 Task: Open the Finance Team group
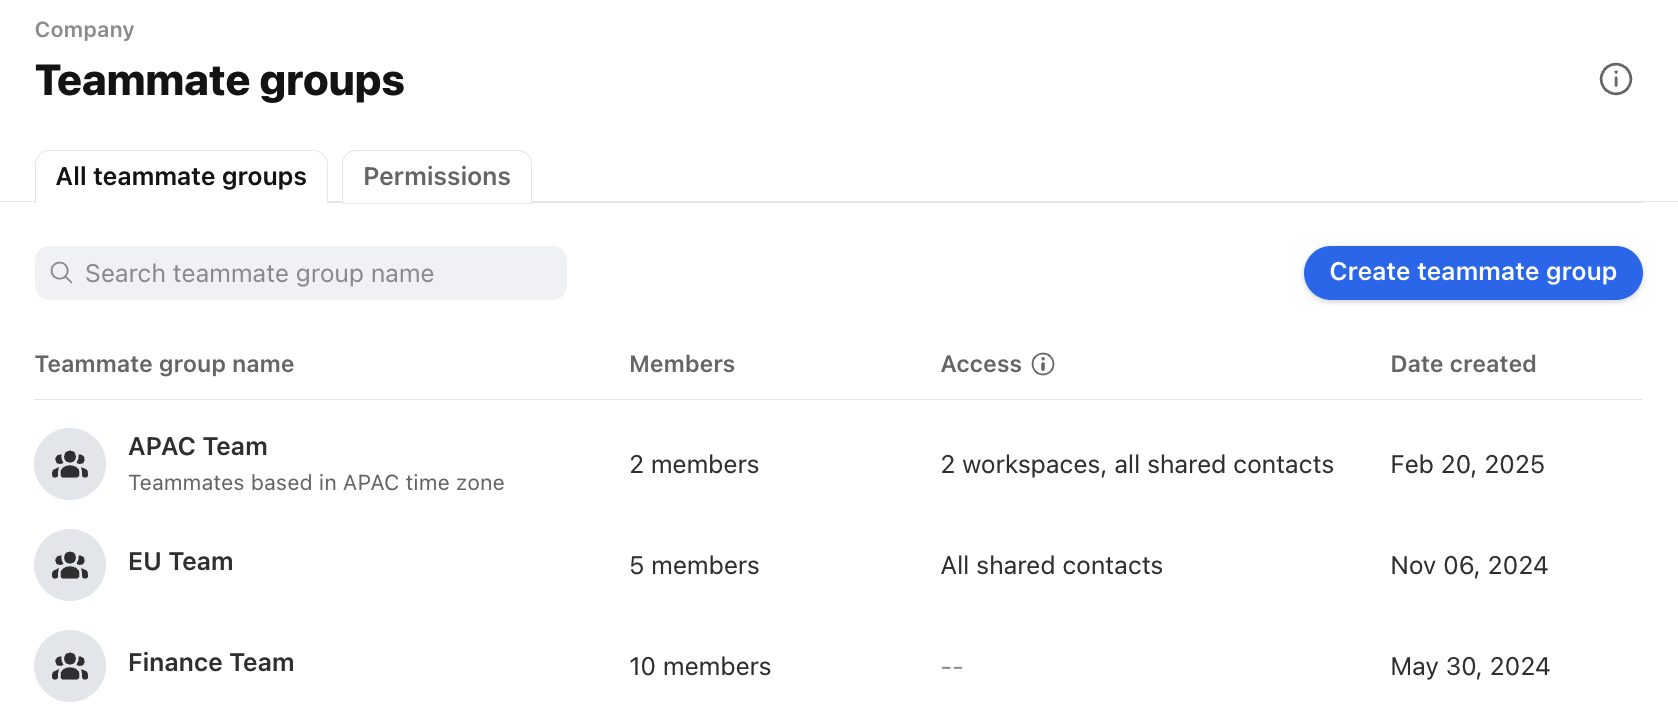pos(211,663)
